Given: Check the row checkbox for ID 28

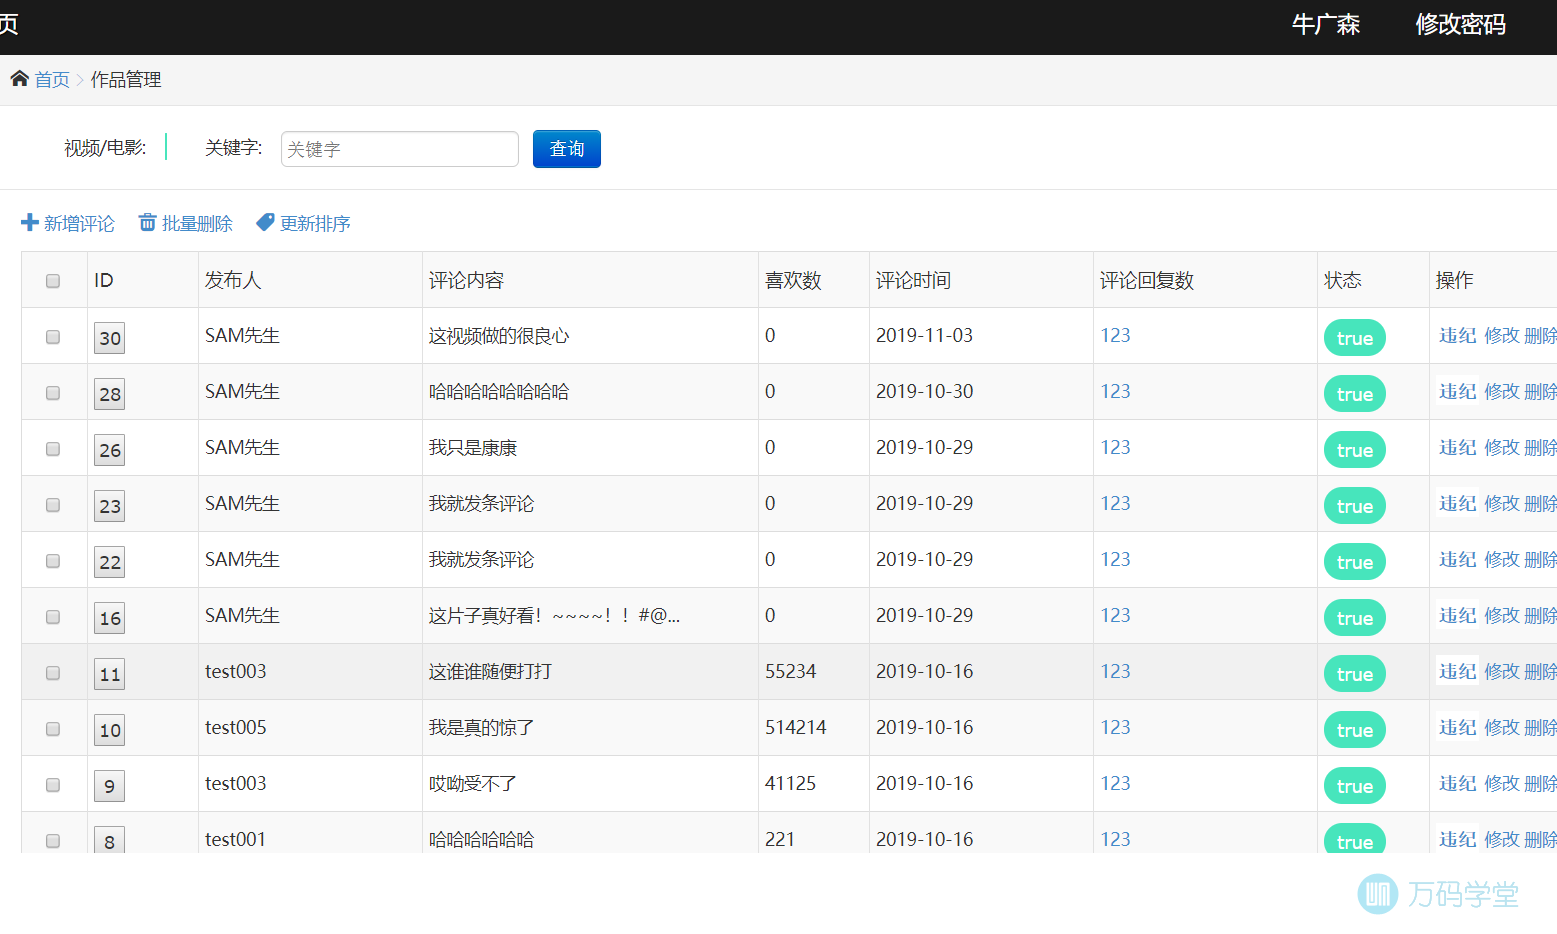Looking at the screenshot, I should point(53,393).
